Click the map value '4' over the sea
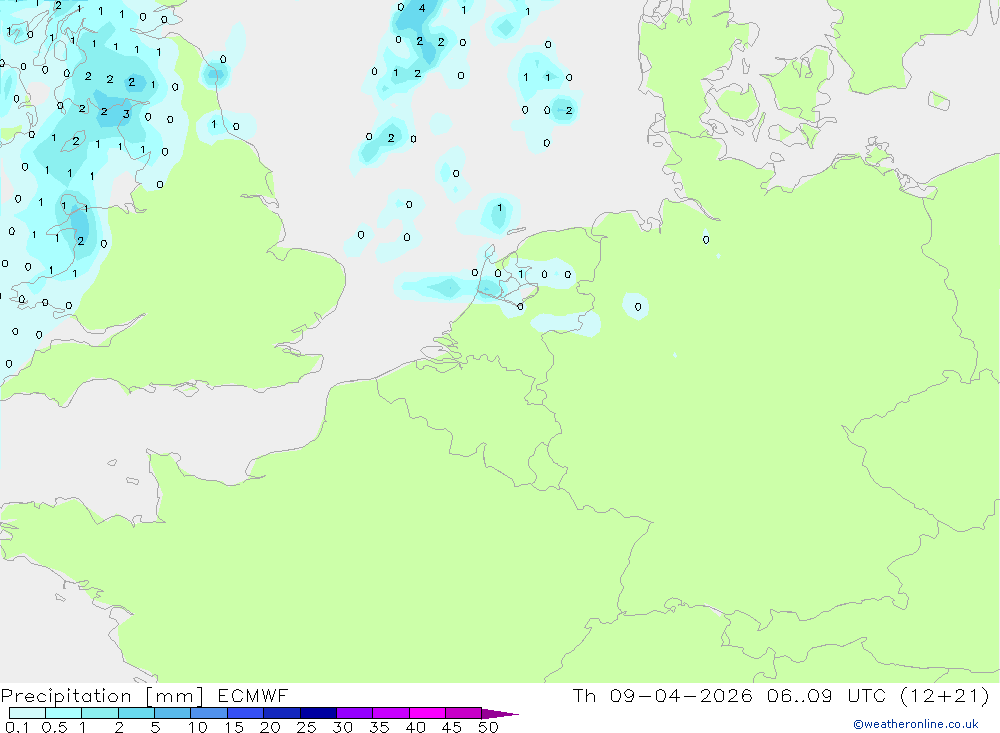1000x733 pixels. [x=422, y=8]
